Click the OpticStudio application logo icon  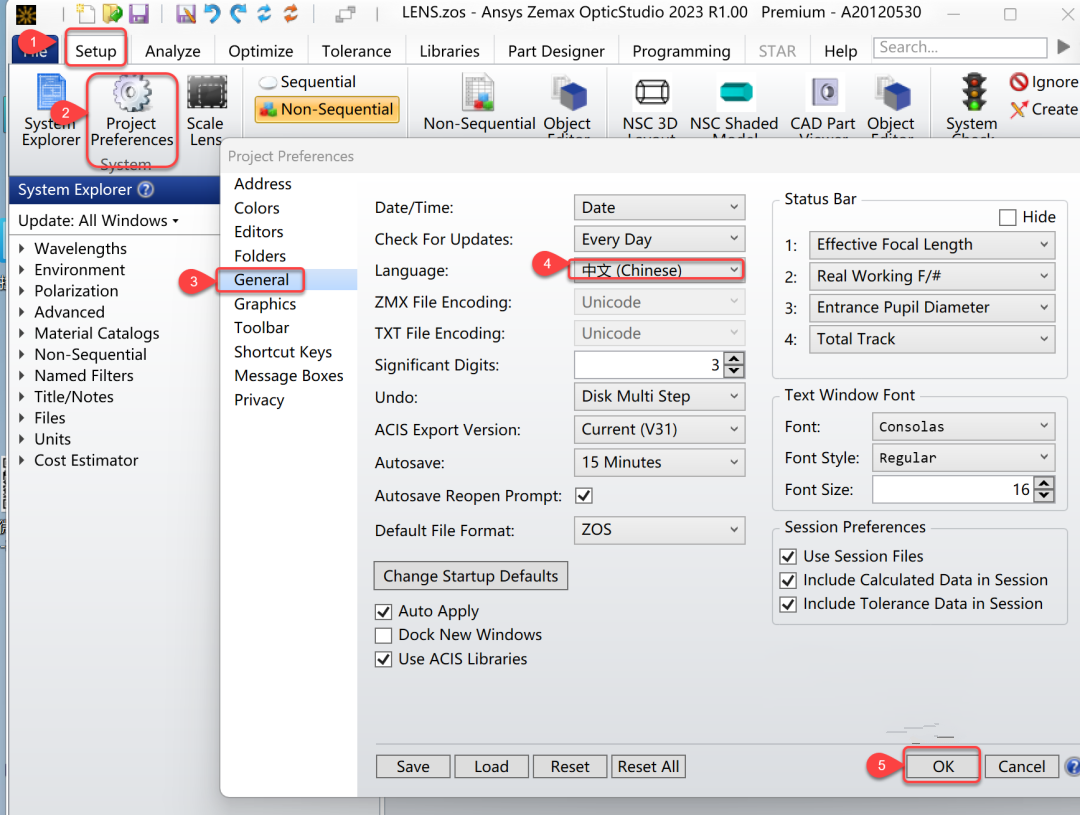click(26, 14)
